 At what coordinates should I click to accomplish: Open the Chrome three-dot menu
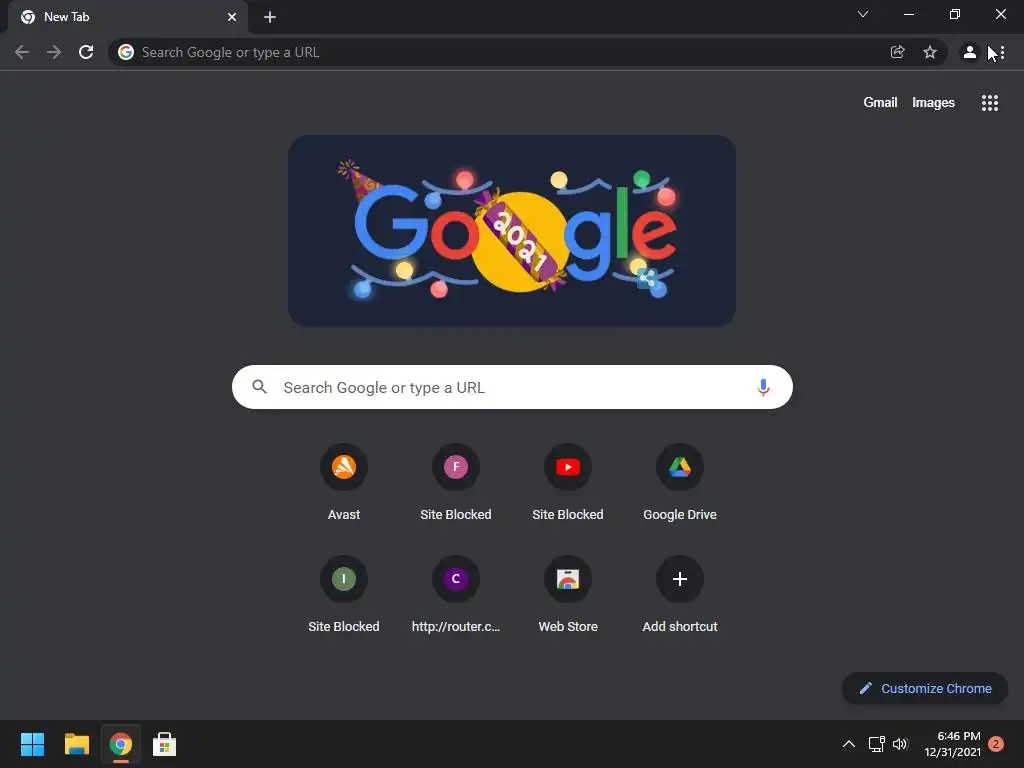1002,52
